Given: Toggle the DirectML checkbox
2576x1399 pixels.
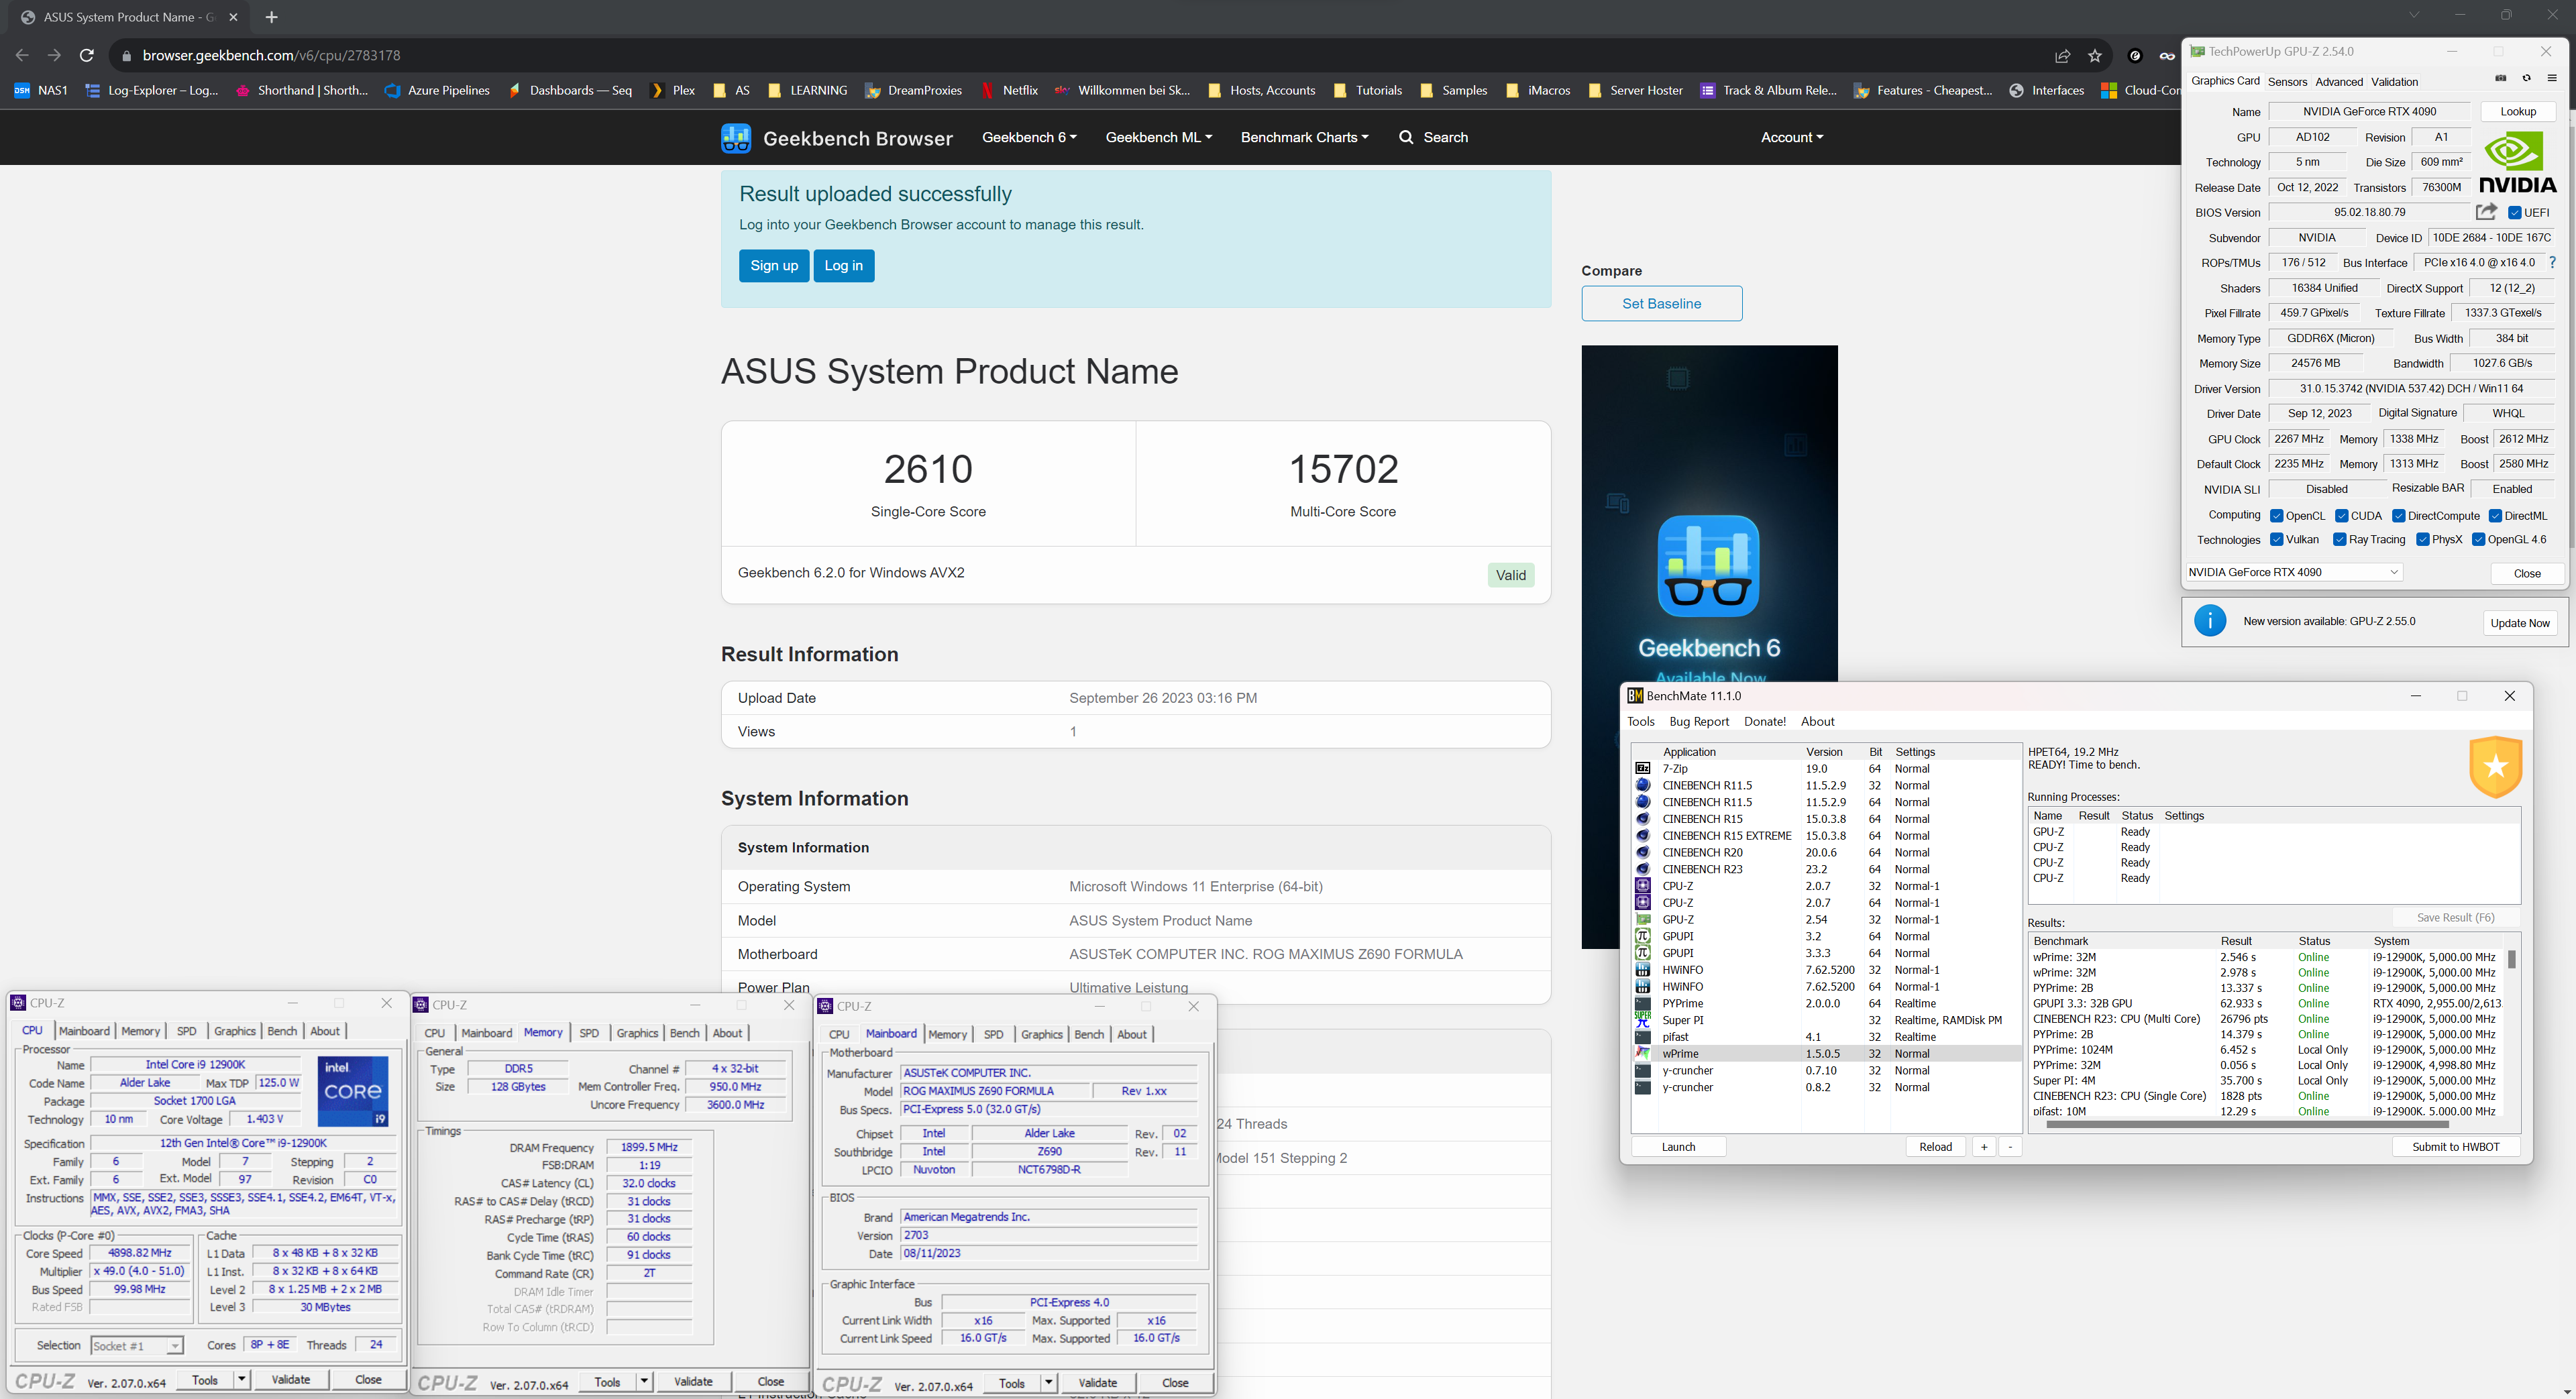Looking at the screenshot, I should tap(2495, 516).
